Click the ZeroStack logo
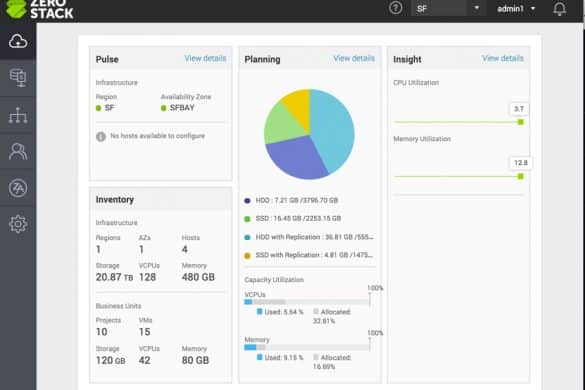Viewport: 585px width, 390px height. (x=39, y=9)
